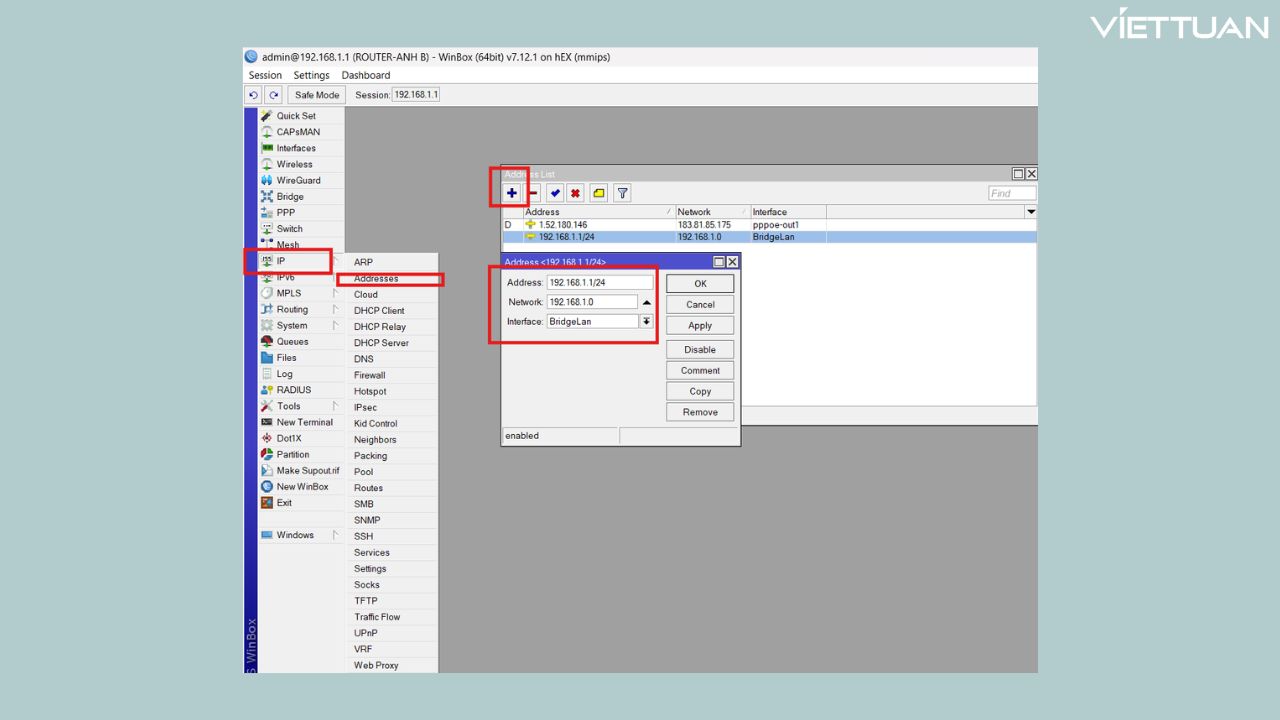Click the Redo arrow icon in toolbar
Image resolution: width=1280 pixels, height=720 pixels.
click(x=273, y=95)
